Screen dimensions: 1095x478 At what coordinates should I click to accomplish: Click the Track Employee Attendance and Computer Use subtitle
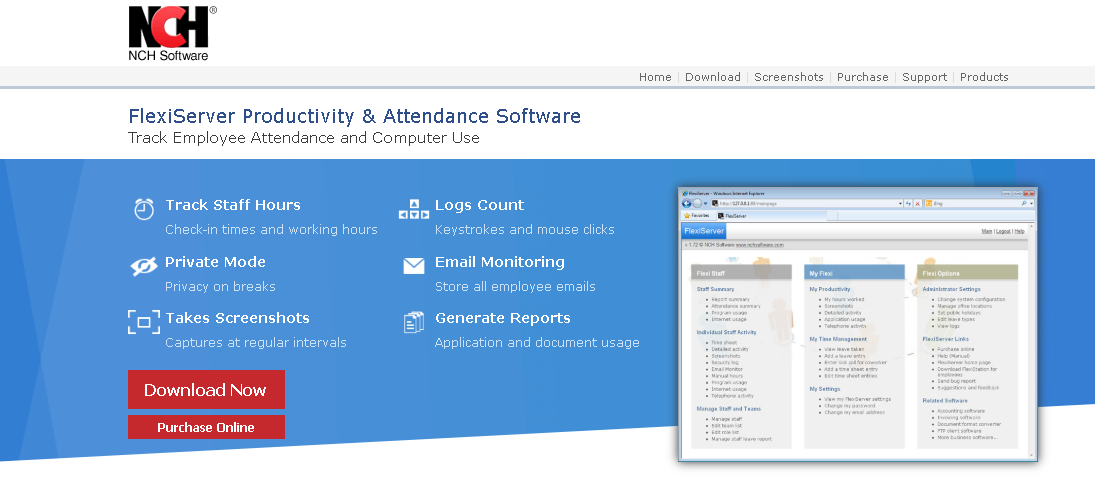coord(304,138)
